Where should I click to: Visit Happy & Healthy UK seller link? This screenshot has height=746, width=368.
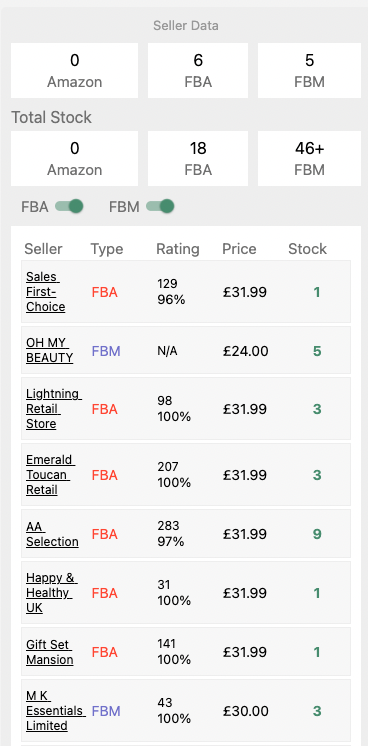(52, 593)
